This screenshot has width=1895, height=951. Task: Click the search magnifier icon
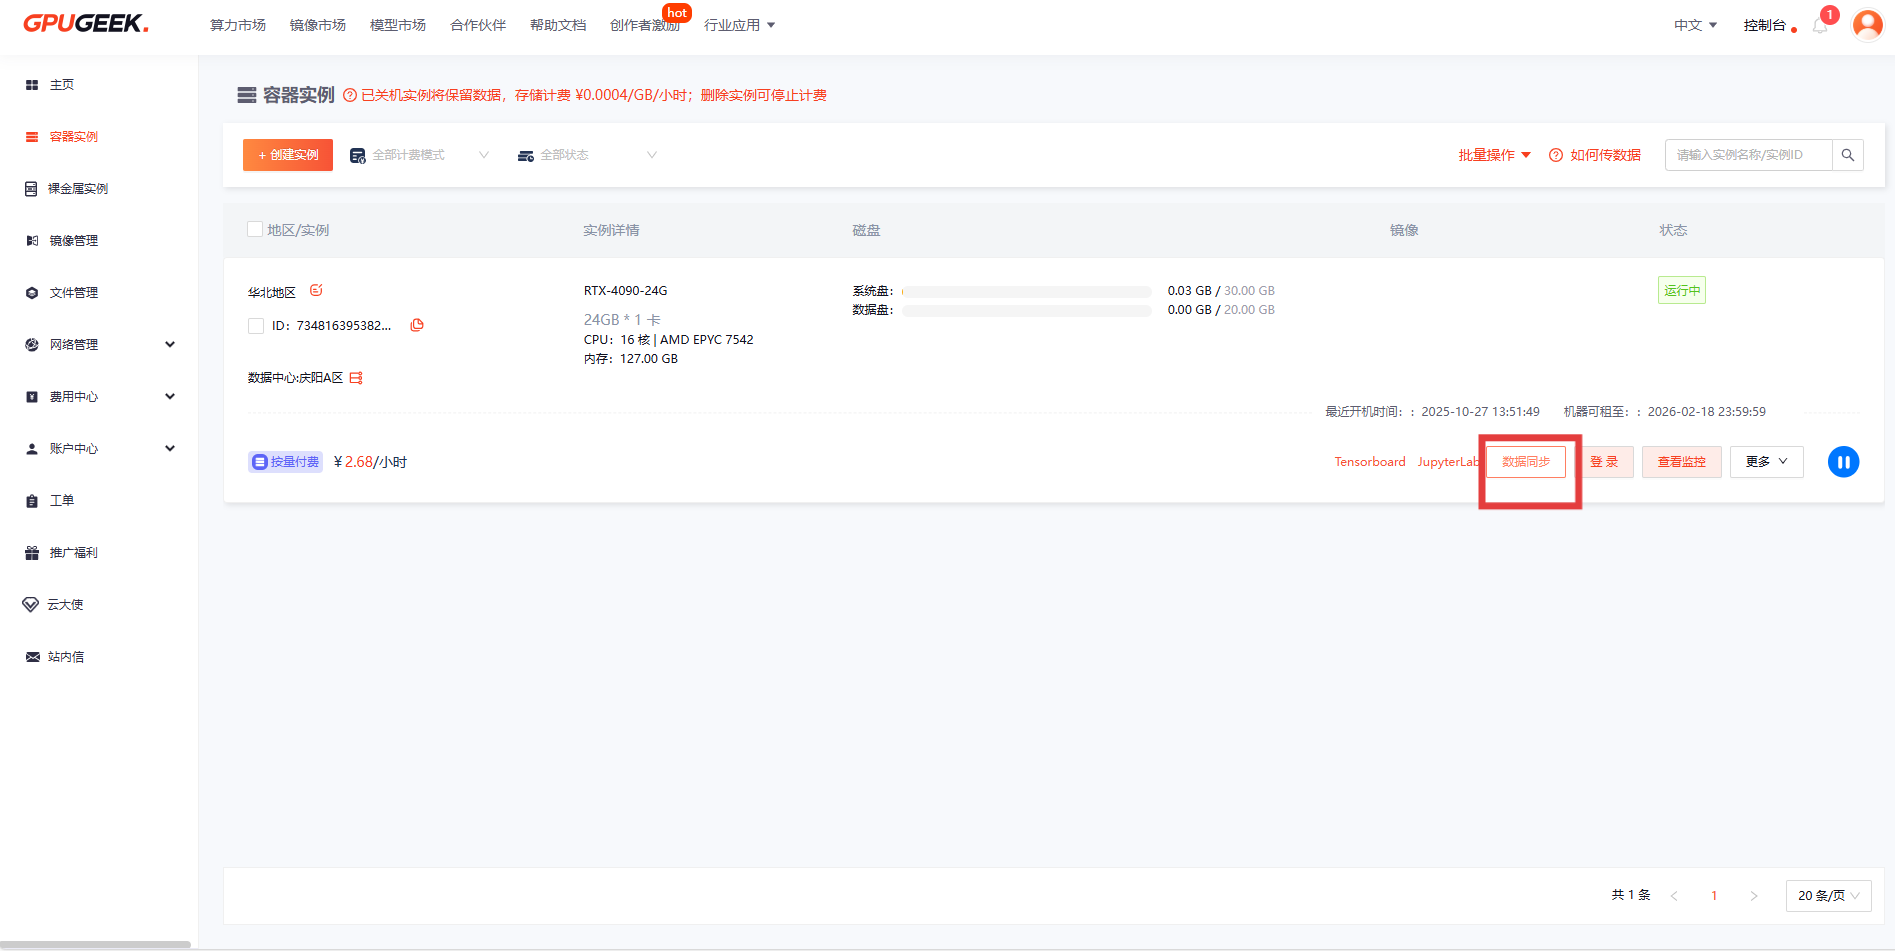[1847, 155]
